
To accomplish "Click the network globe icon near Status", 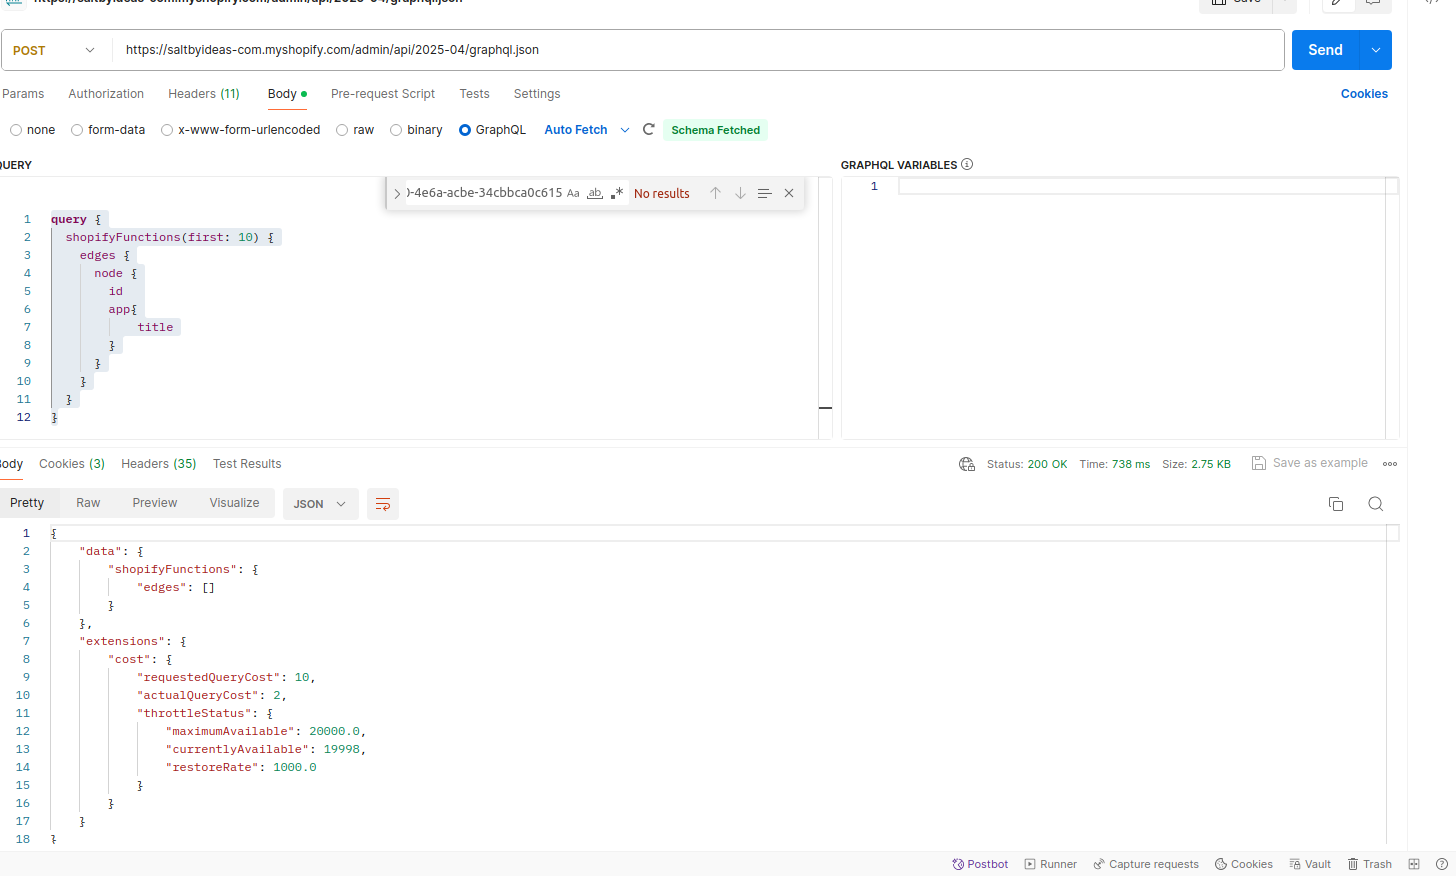I will tap(967, 464).
